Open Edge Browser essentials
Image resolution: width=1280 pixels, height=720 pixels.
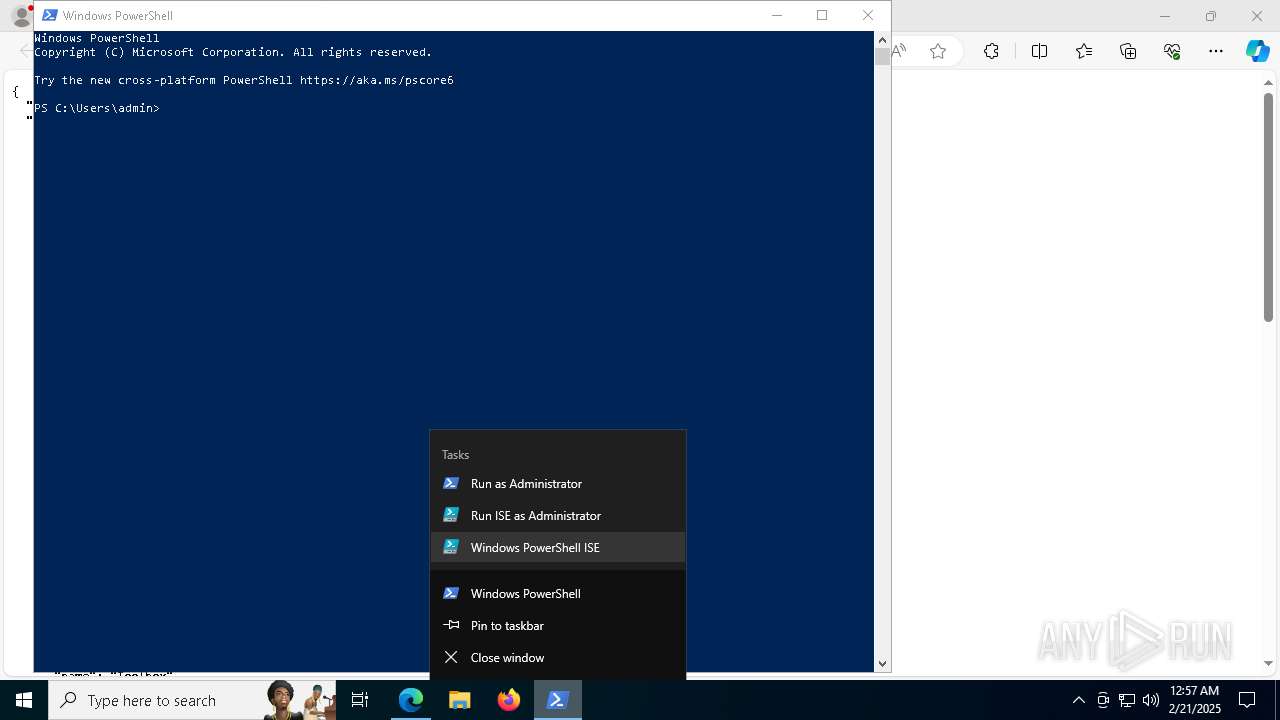click(x=1172, y=51)
